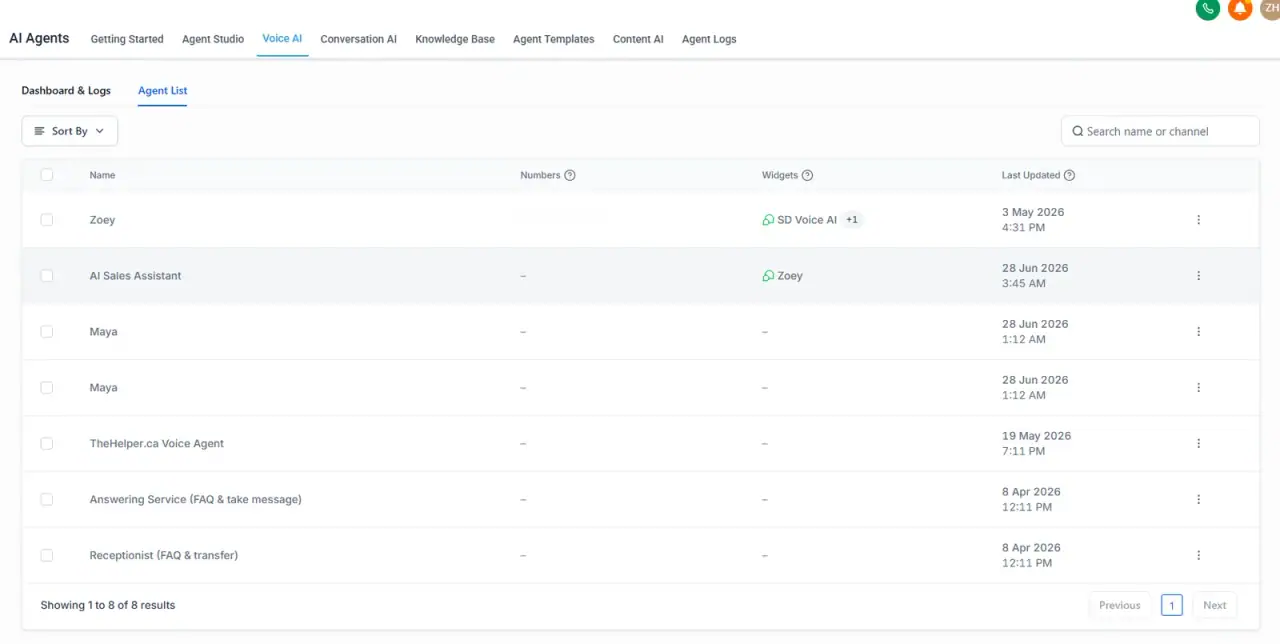
Task: Open actions menu for TheHelper.ca Voice Agent
Action: [x=1198, y=444]
